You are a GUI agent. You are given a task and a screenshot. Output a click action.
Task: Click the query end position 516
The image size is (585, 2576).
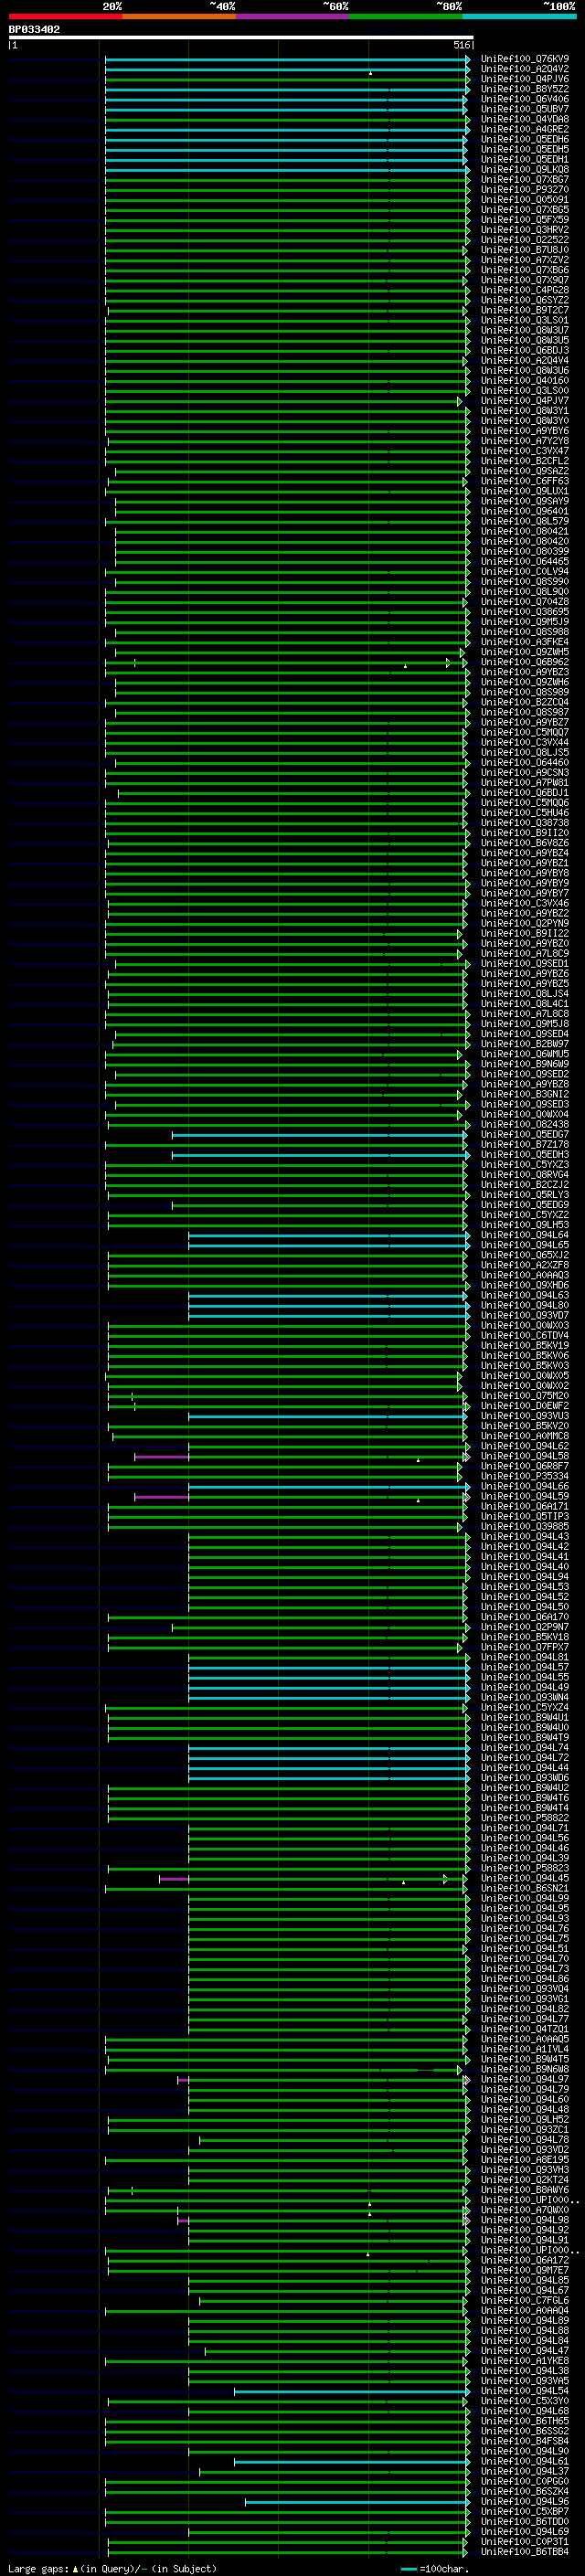click(461, 45)
